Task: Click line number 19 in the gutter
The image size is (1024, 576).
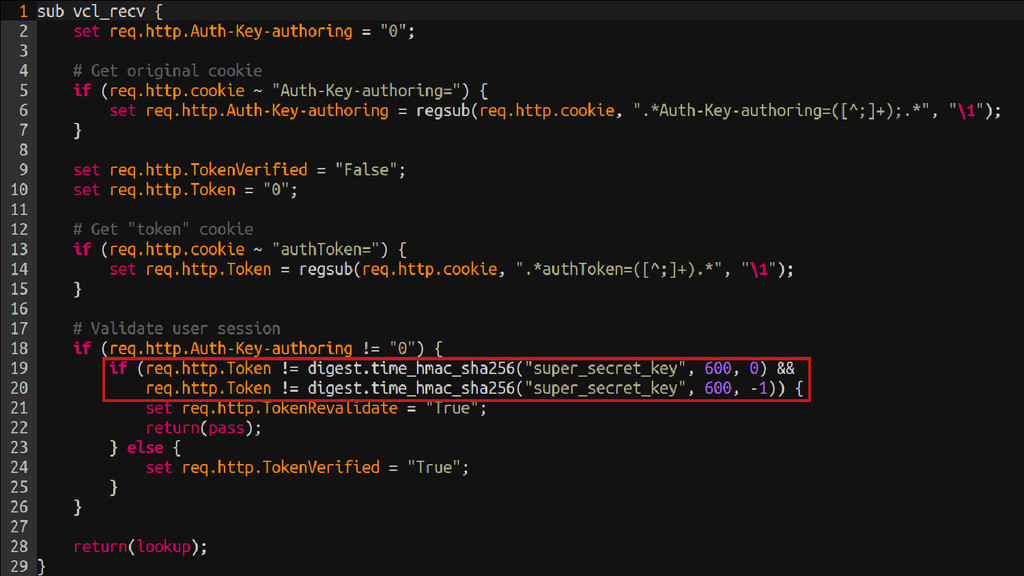Action: pos(19,368)
